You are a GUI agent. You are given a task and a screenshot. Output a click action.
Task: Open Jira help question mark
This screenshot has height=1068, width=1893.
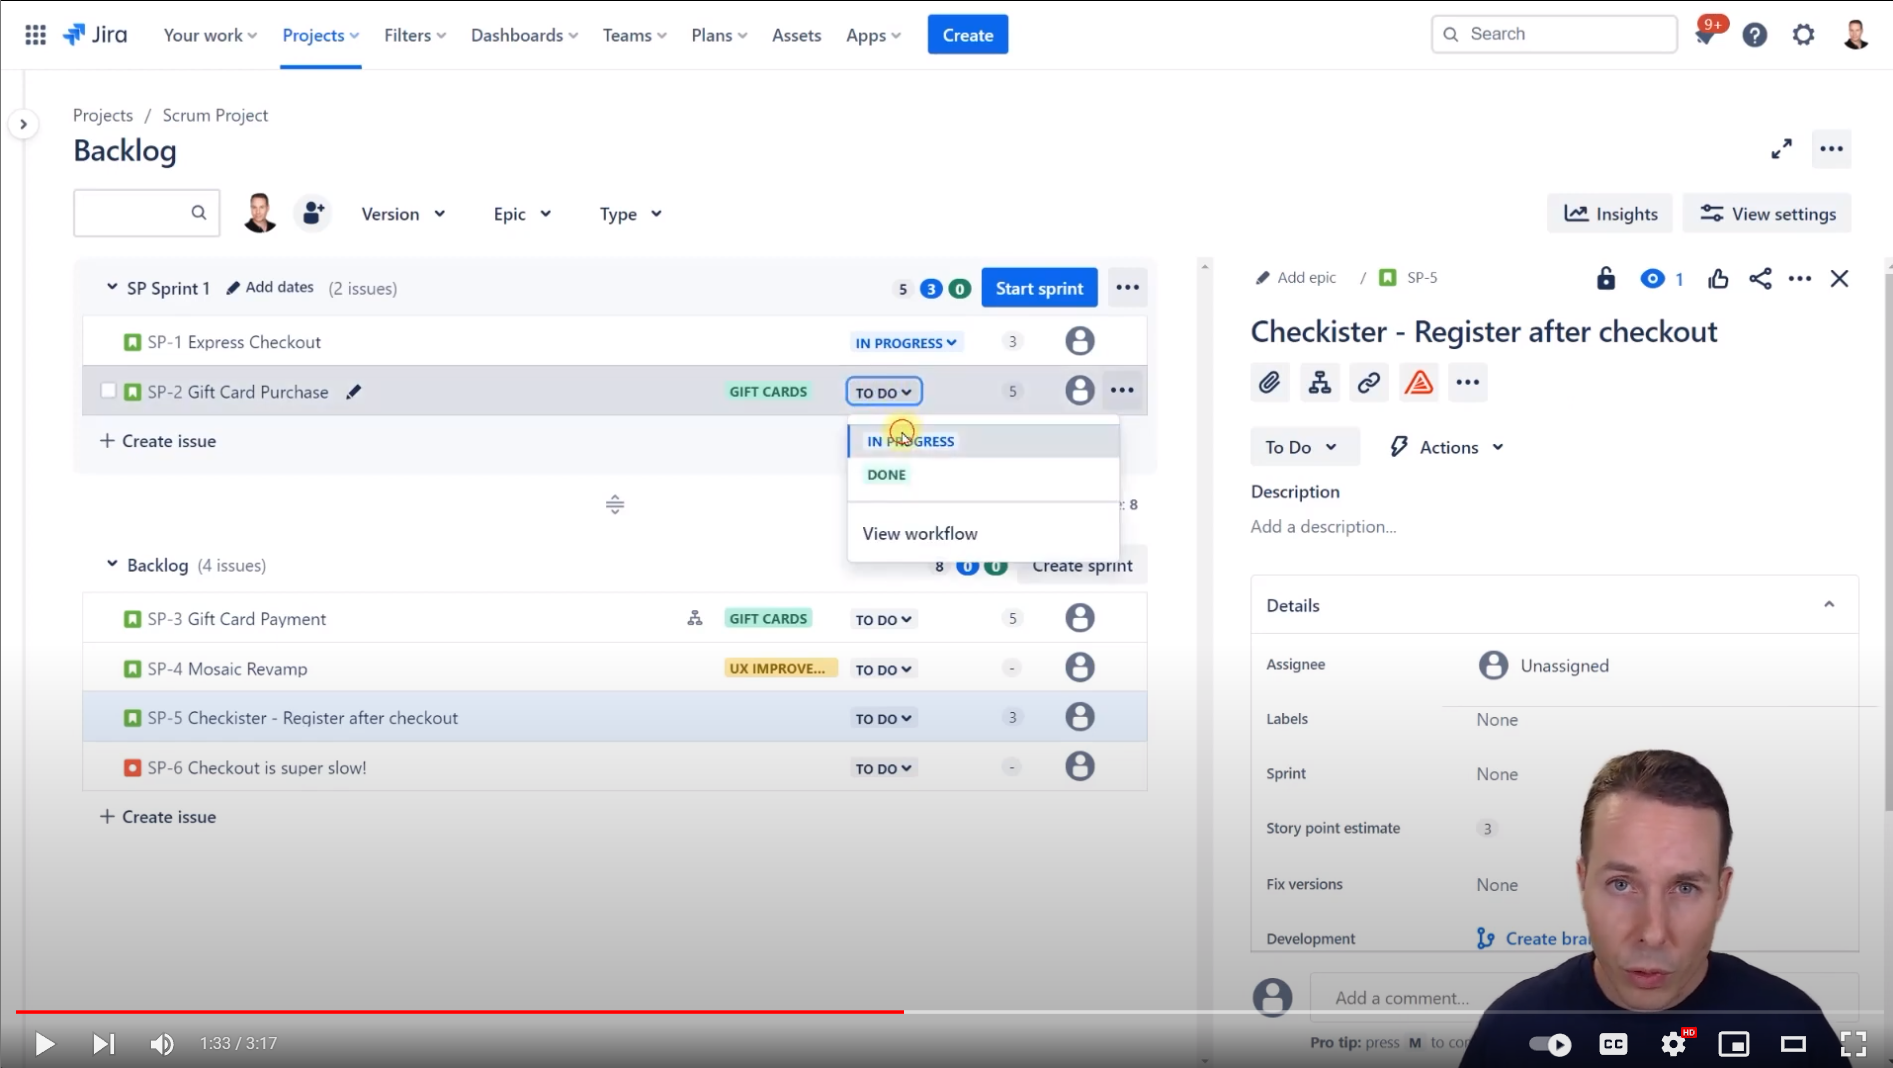[1754, 36]
